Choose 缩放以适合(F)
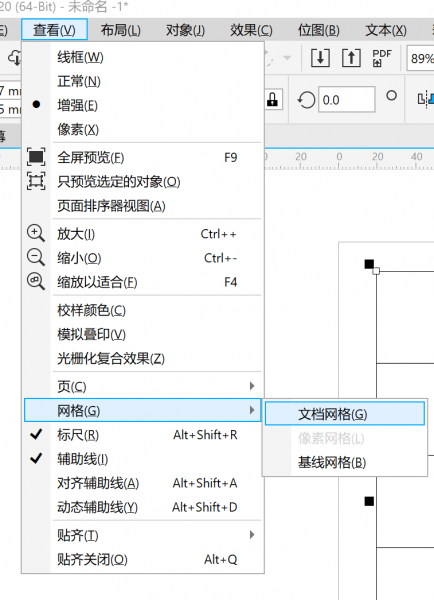 point(143,282)
